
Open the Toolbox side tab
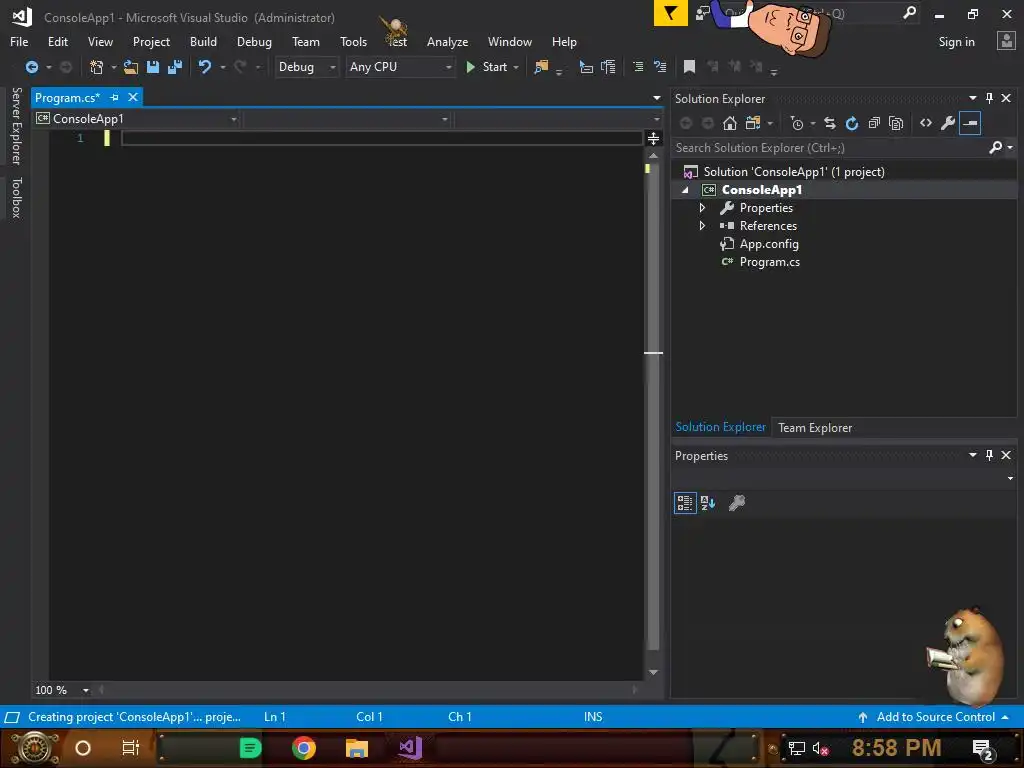coord(16,197)
